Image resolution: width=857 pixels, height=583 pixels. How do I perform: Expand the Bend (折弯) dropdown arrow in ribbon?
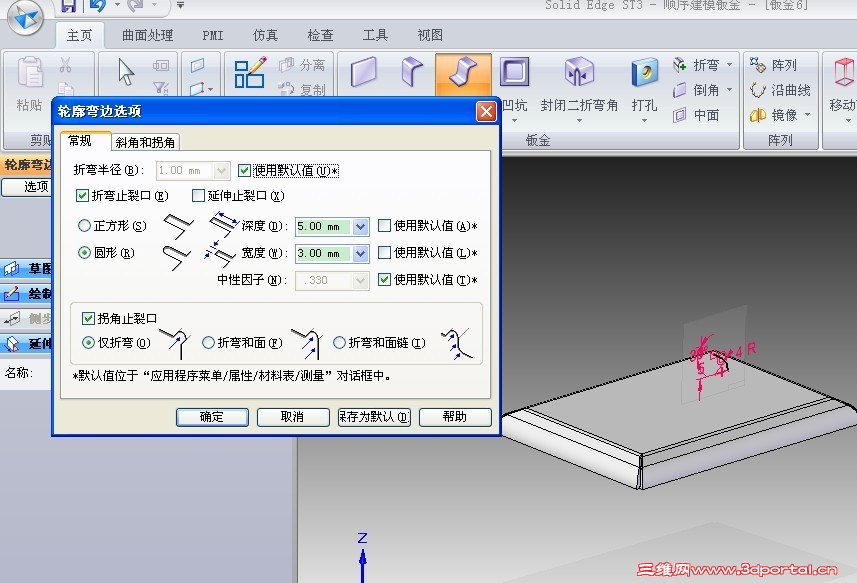click(730, 65)
